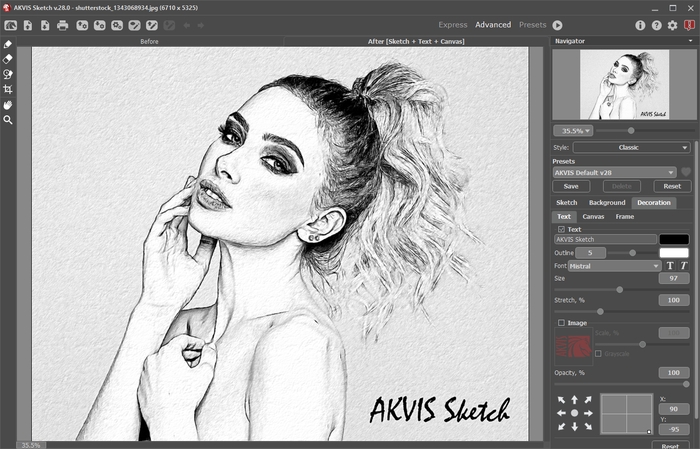Select the stroke direction pencil tool
This screenshot has height=449, width=700.
point(8,44)
